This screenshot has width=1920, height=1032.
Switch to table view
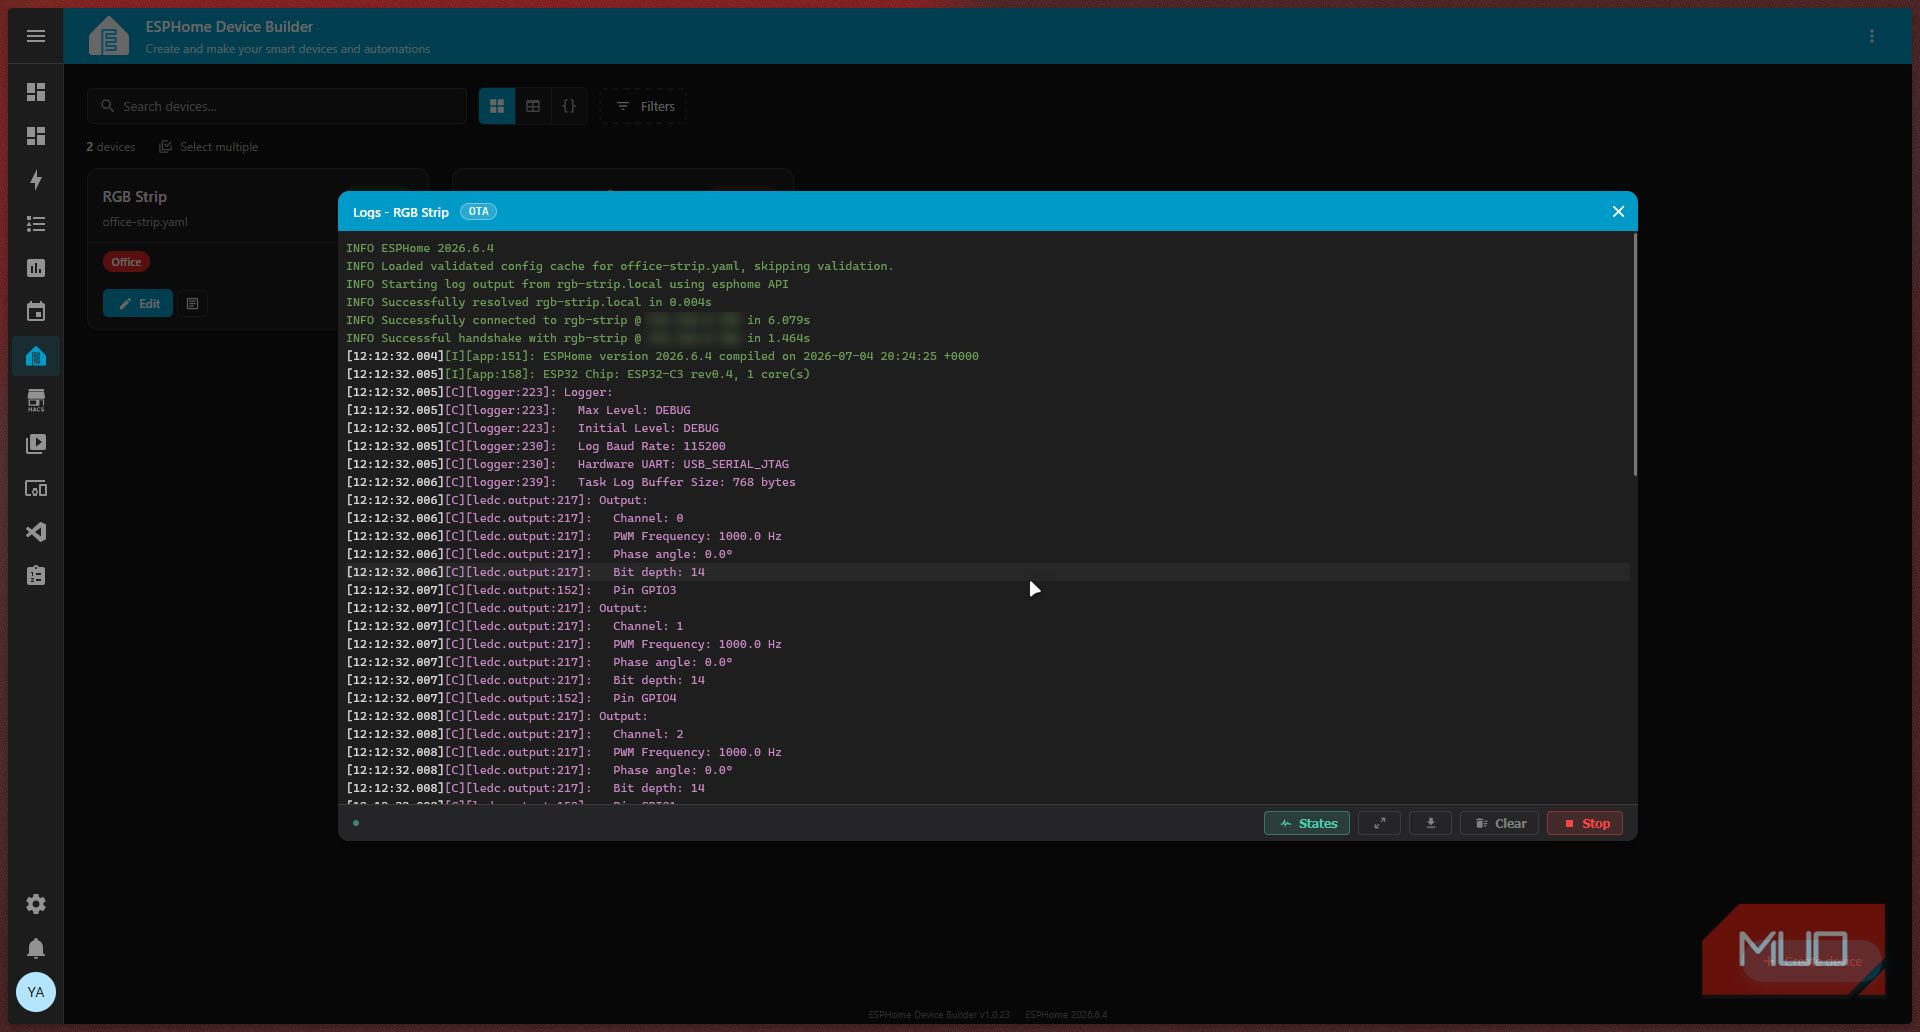[x=533, y=106]
